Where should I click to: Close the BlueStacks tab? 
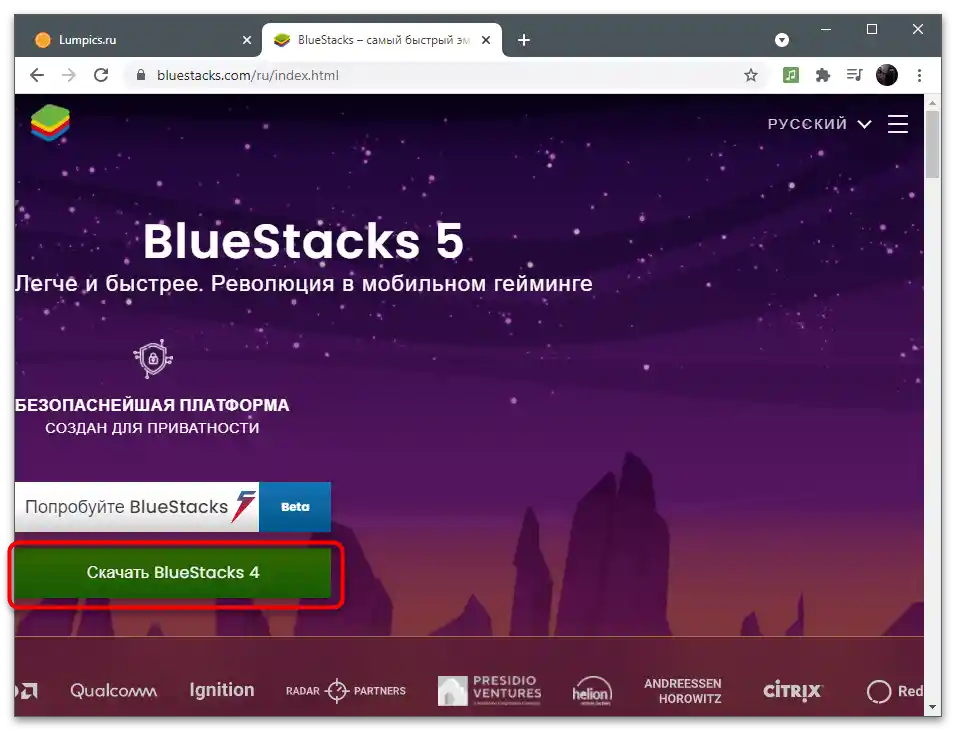tap(486, 40)
